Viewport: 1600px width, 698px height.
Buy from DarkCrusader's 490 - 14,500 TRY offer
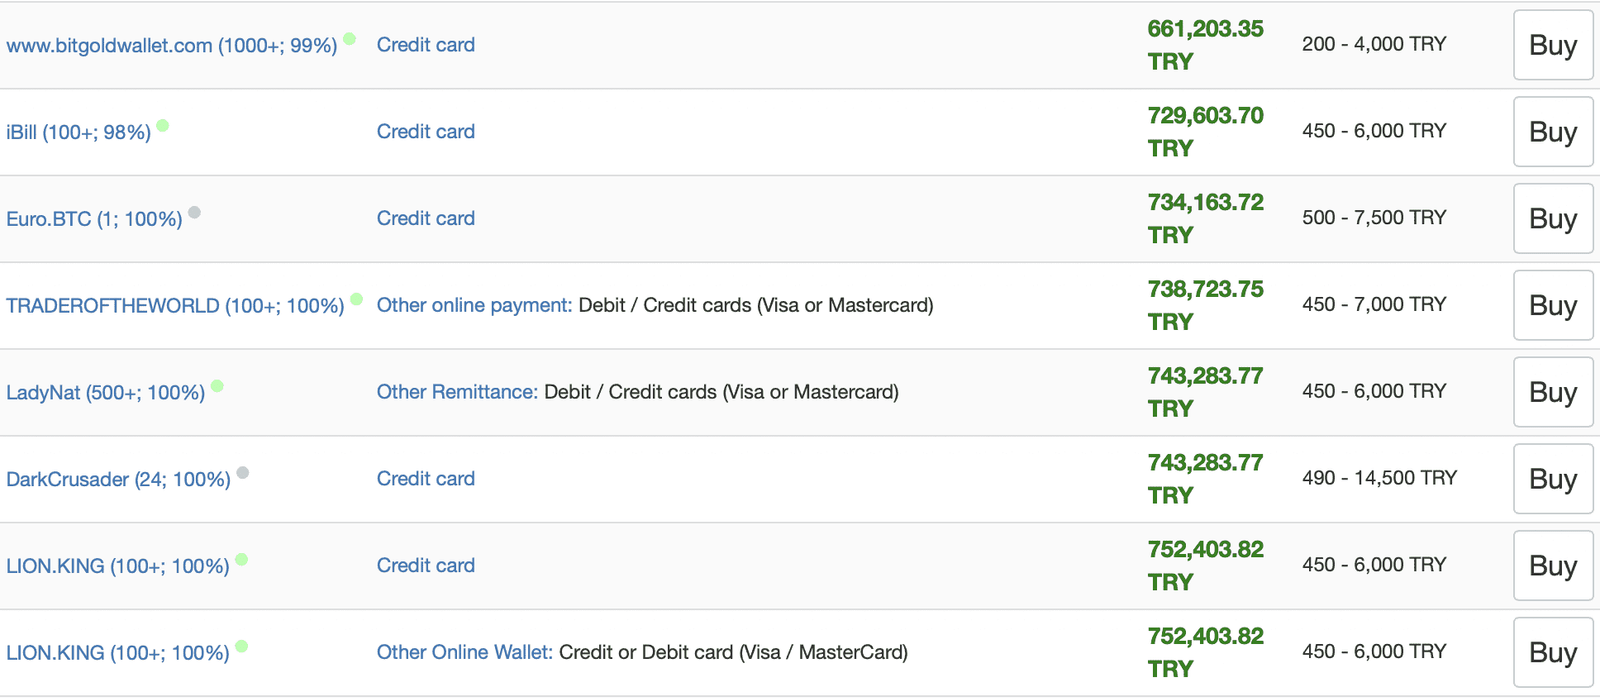1552,479
